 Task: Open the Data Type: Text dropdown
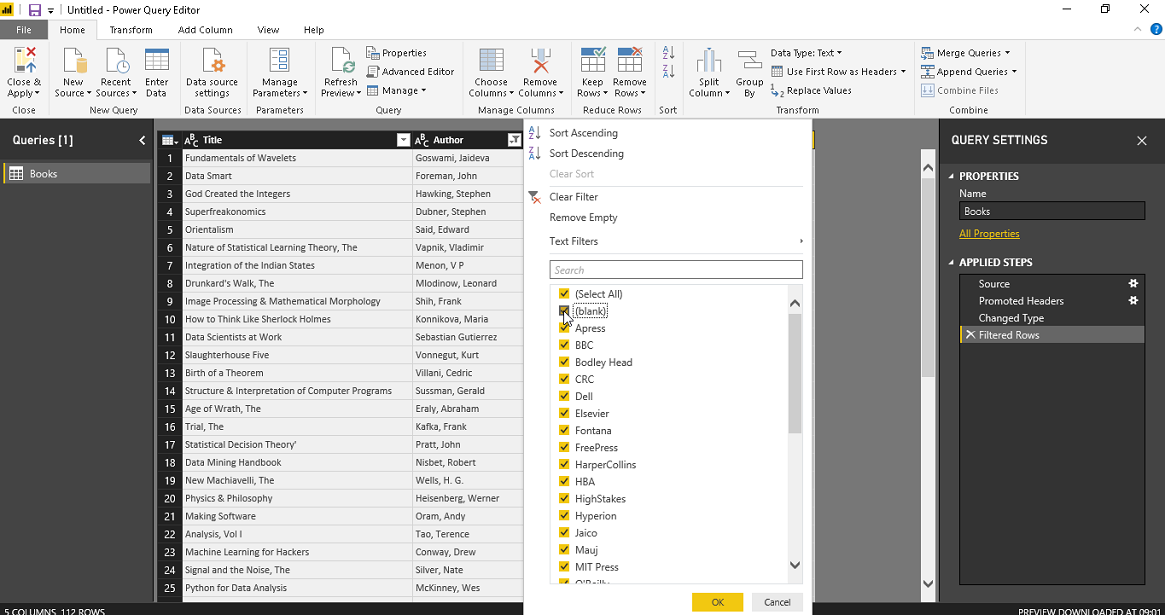806,53
